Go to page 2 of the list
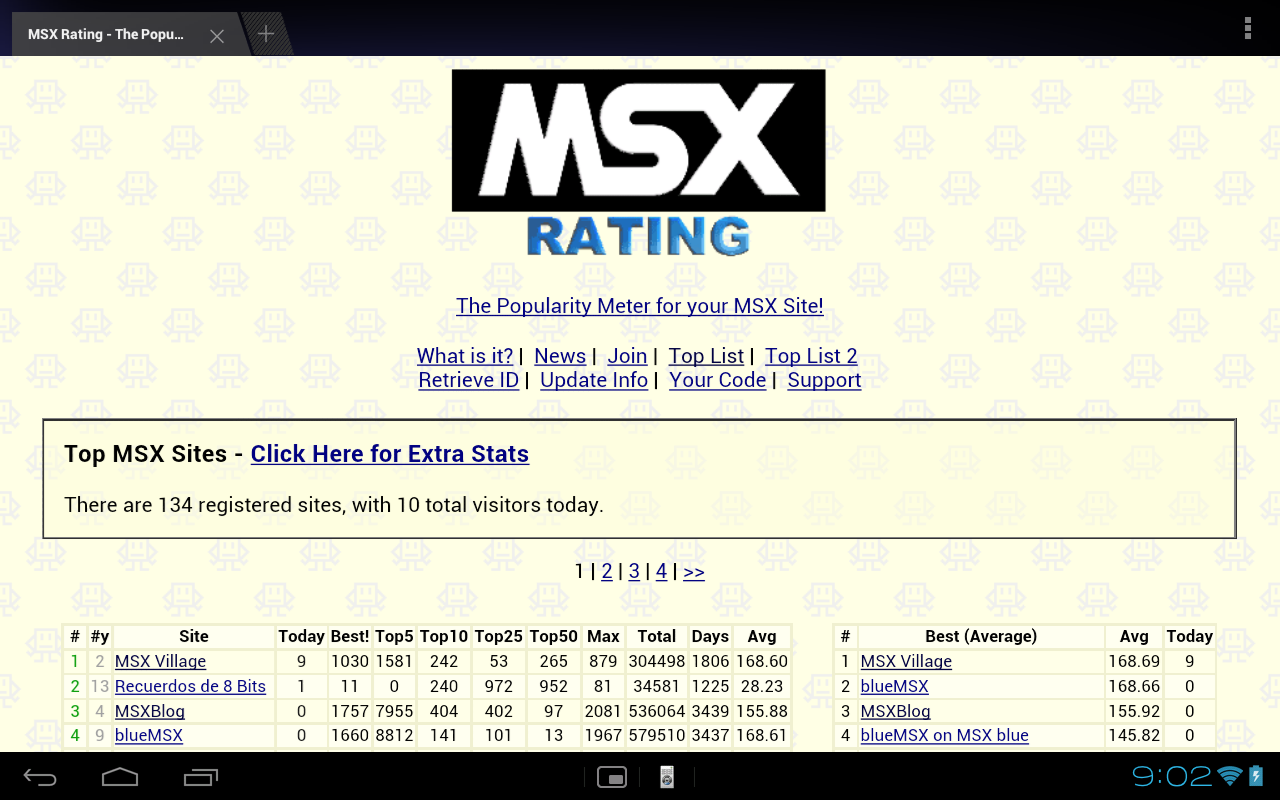Viewport: 1280px width, 800px height. point(607,572)
